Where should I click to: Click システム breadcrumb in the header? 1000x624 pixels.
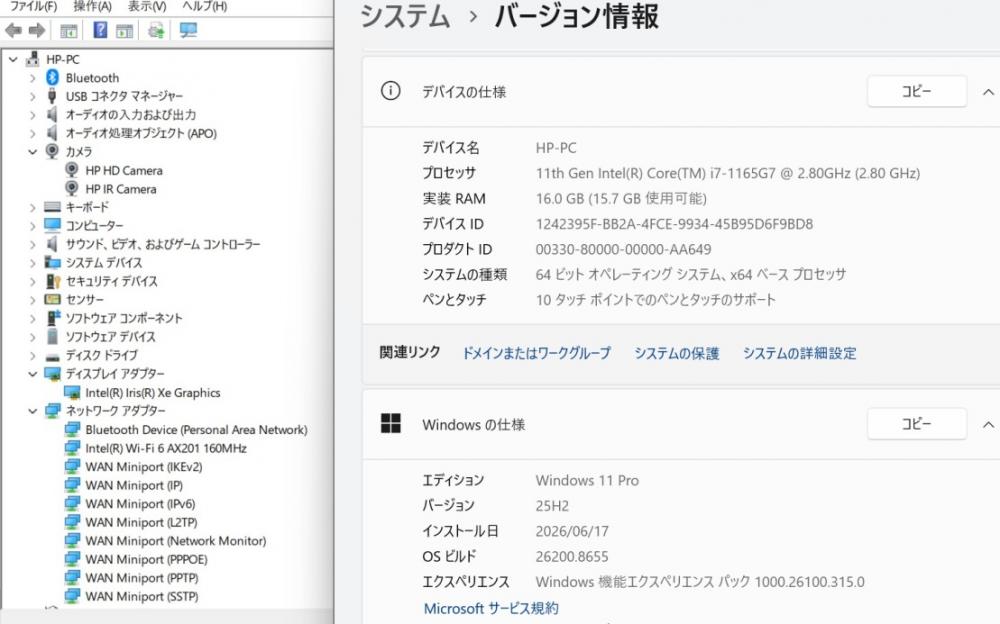(x=405, y=15)
